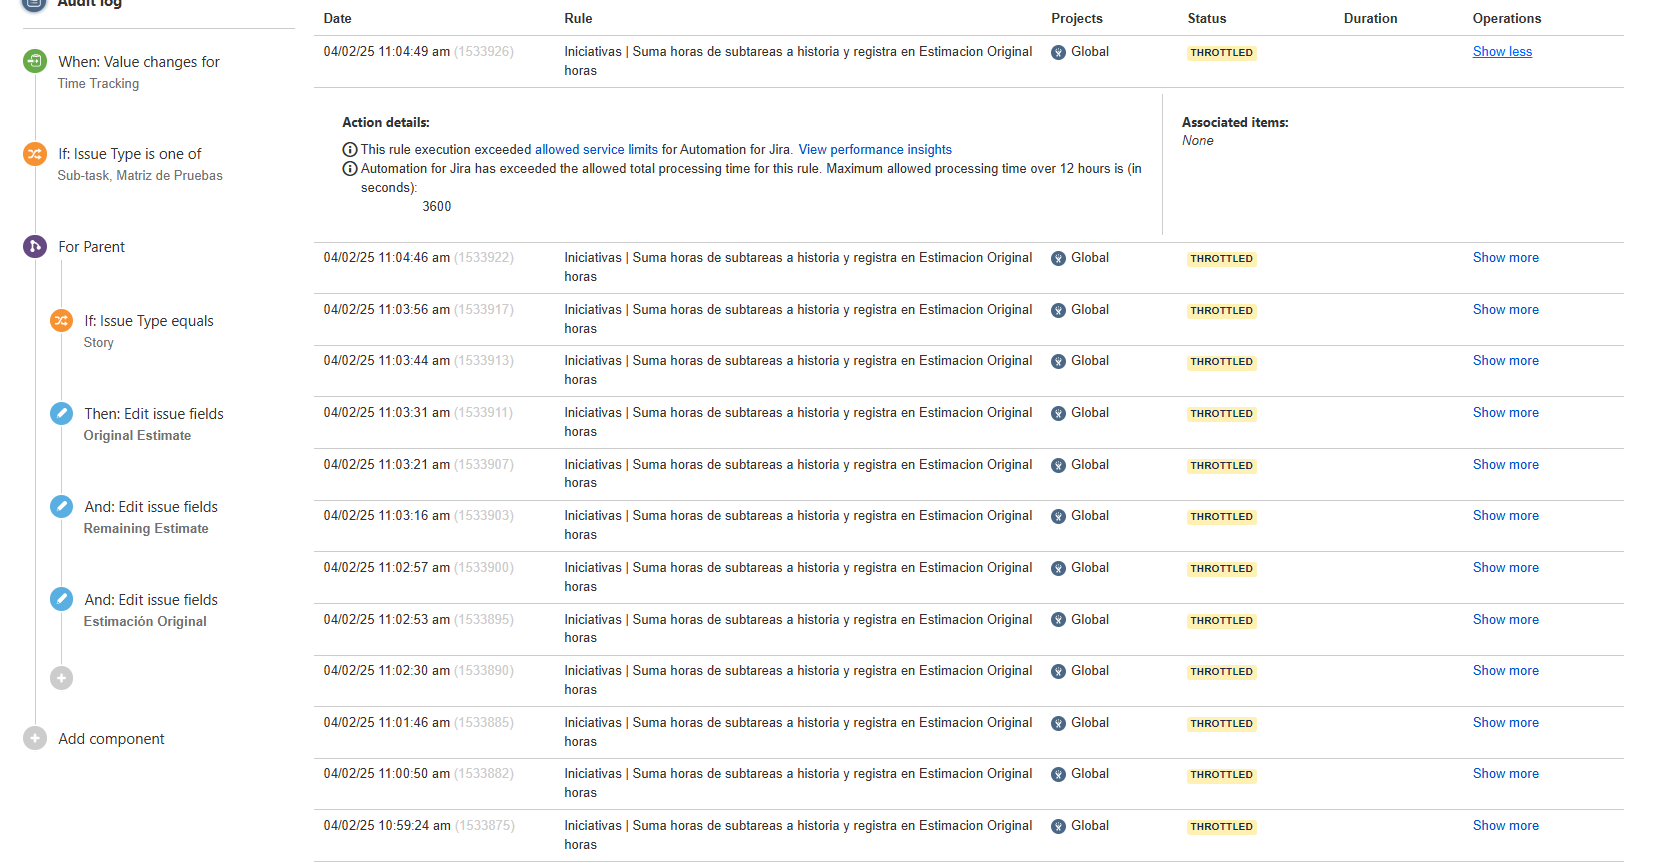Viewport: 1657px width, 863px height.
Task: Expand details for the 11:03:21 am entry
Action: tap(1506, 465)
